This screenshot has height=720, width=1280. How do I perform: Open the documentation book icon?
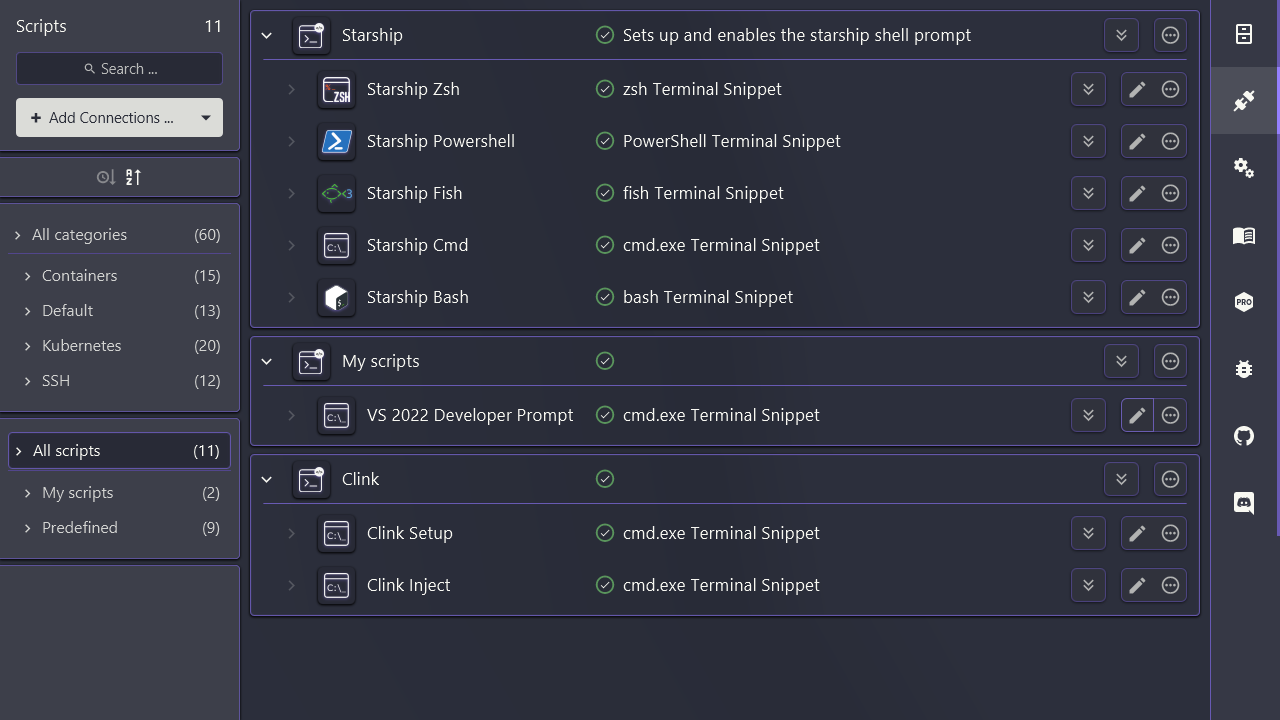[x=1244, y=236]
